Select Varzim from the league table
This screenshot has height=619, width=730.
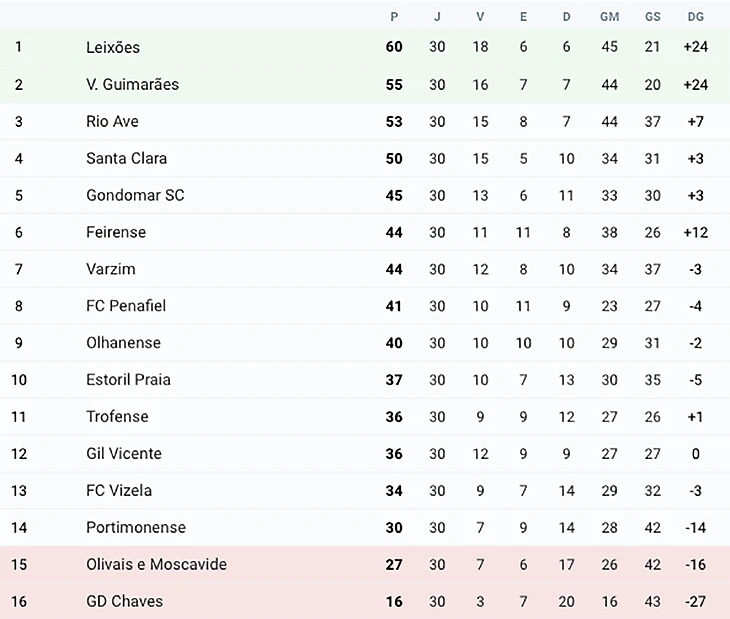click(110, 269)
